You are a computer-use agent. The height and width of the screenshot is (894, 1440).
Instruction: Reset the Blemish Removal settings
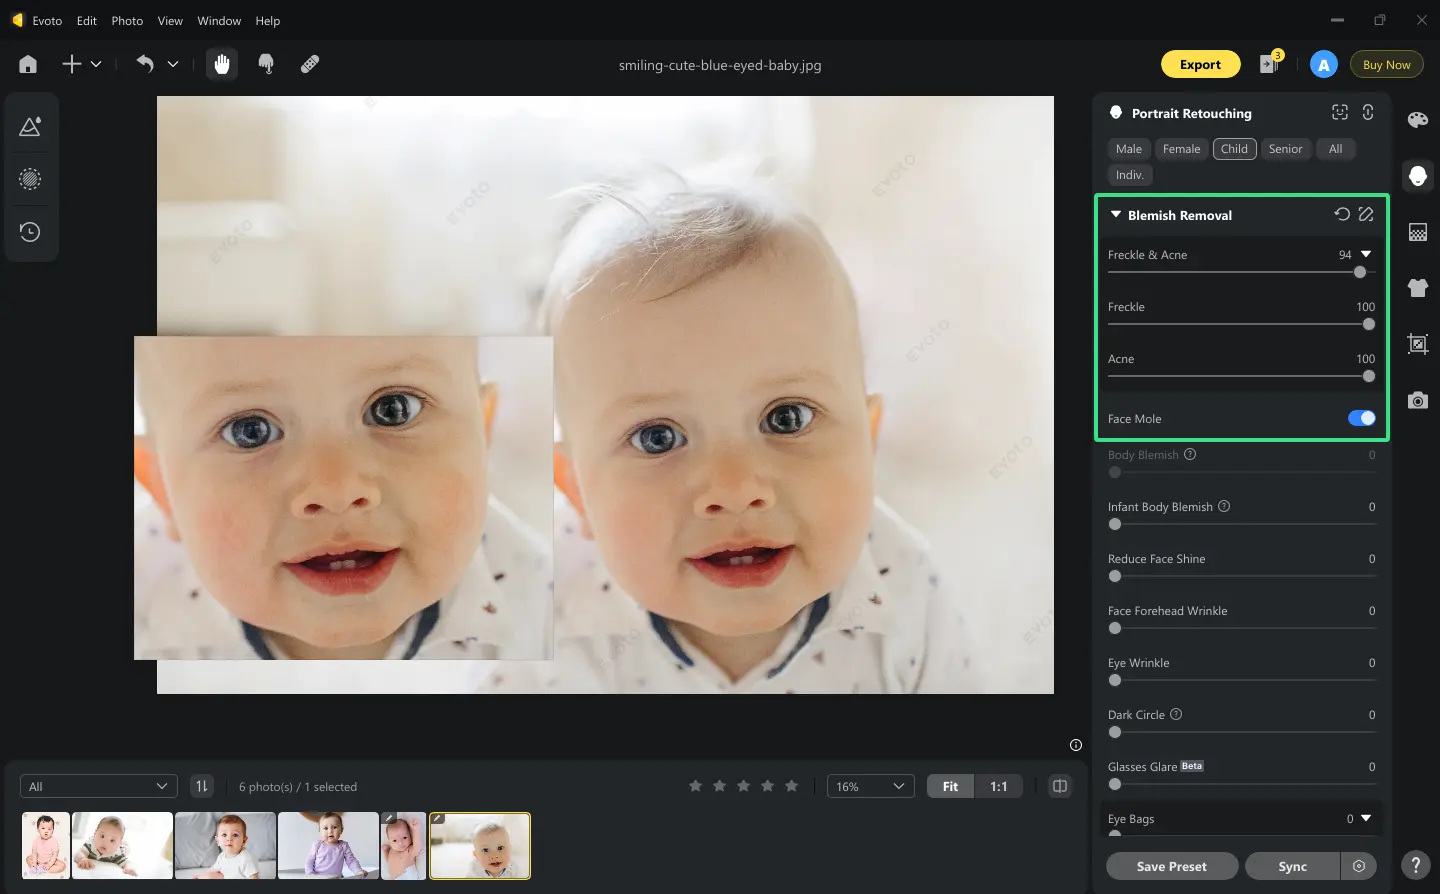[x=1341, y=213]
